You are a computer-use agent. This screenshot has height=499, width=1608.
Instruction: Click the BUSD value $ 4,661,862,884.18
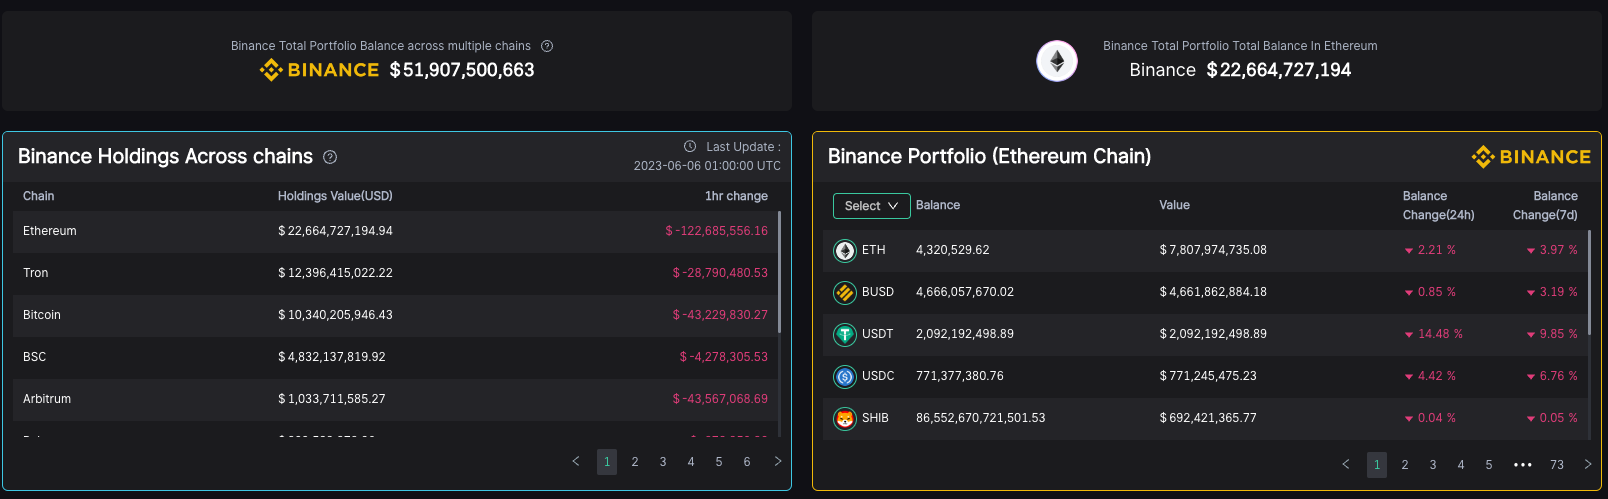point(1213,292)
